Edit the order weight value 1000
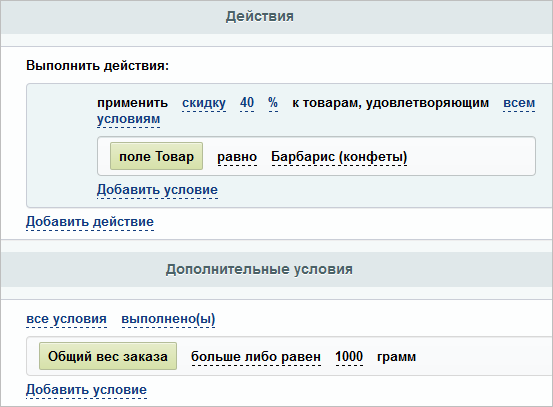The image size is (553, 407). (349, 357)
